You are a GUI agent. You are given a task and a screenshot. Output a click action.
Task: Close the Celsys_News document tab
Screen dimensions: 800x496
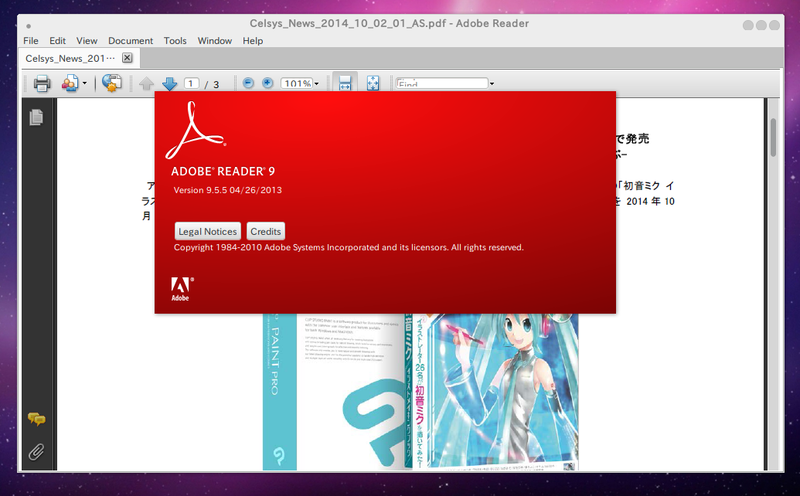(128, 58)
